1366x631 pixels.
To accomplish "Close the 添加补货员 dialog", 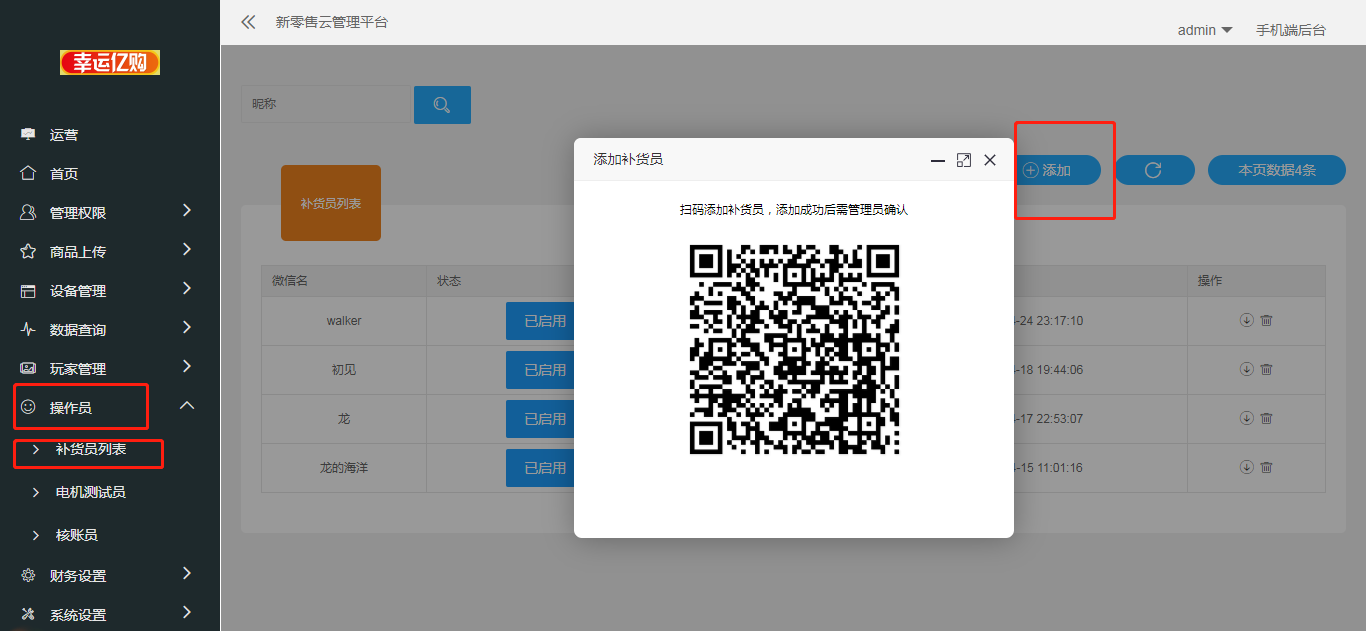I will [990, 160].
